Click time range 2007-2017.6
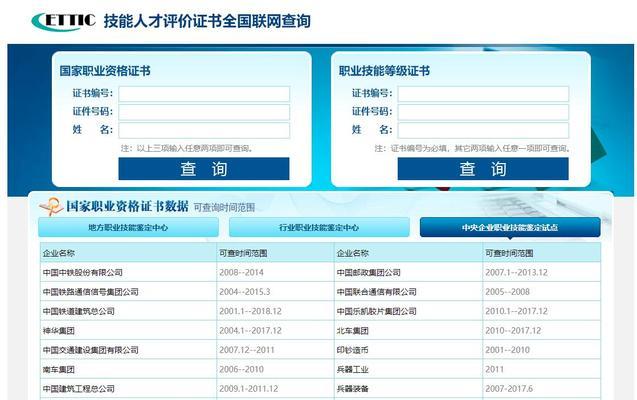 (x=509, y=389)
